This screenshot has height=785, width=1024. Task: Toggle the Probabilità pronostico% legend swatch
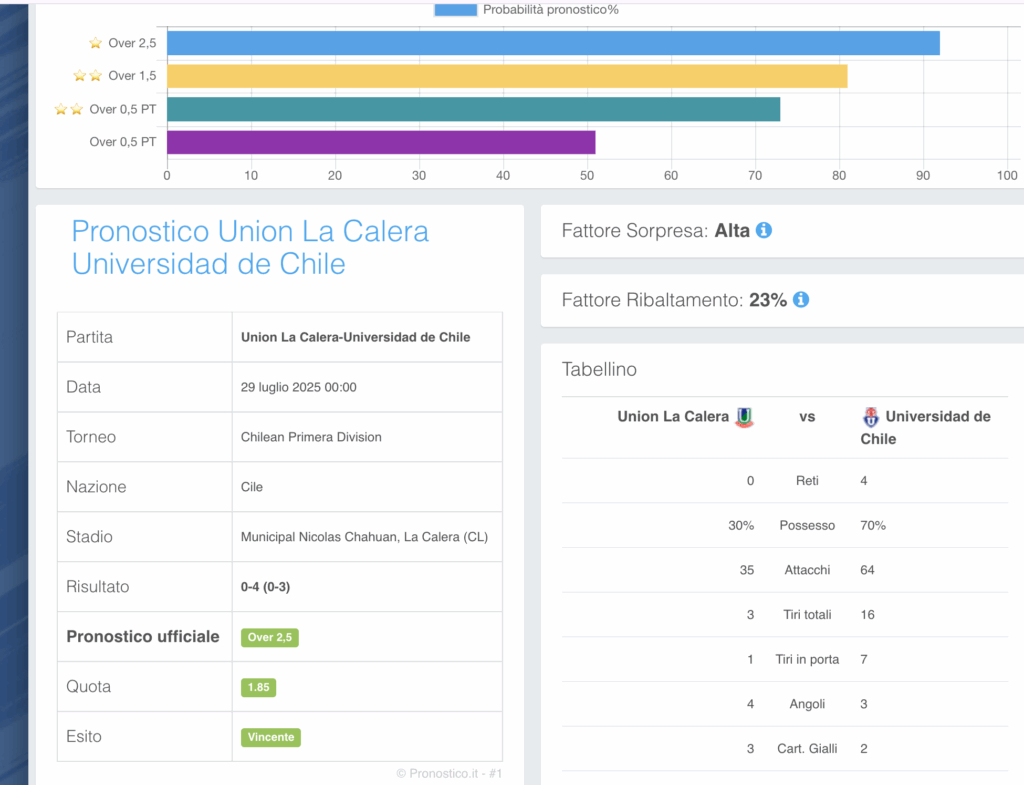point(455,9)
